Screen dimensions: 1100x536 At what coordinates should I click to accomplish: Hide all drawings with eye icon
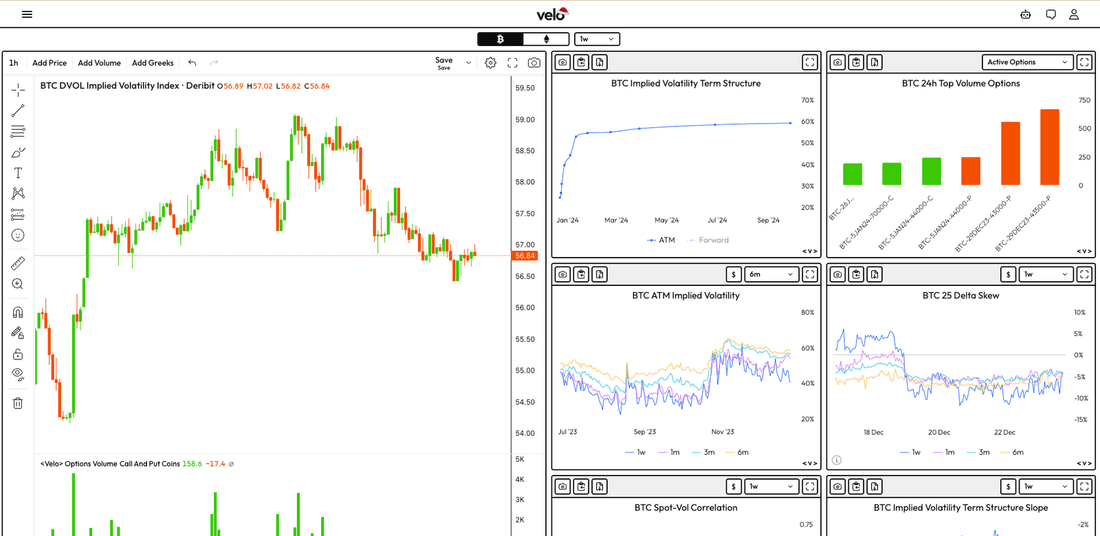coord(18,374)
